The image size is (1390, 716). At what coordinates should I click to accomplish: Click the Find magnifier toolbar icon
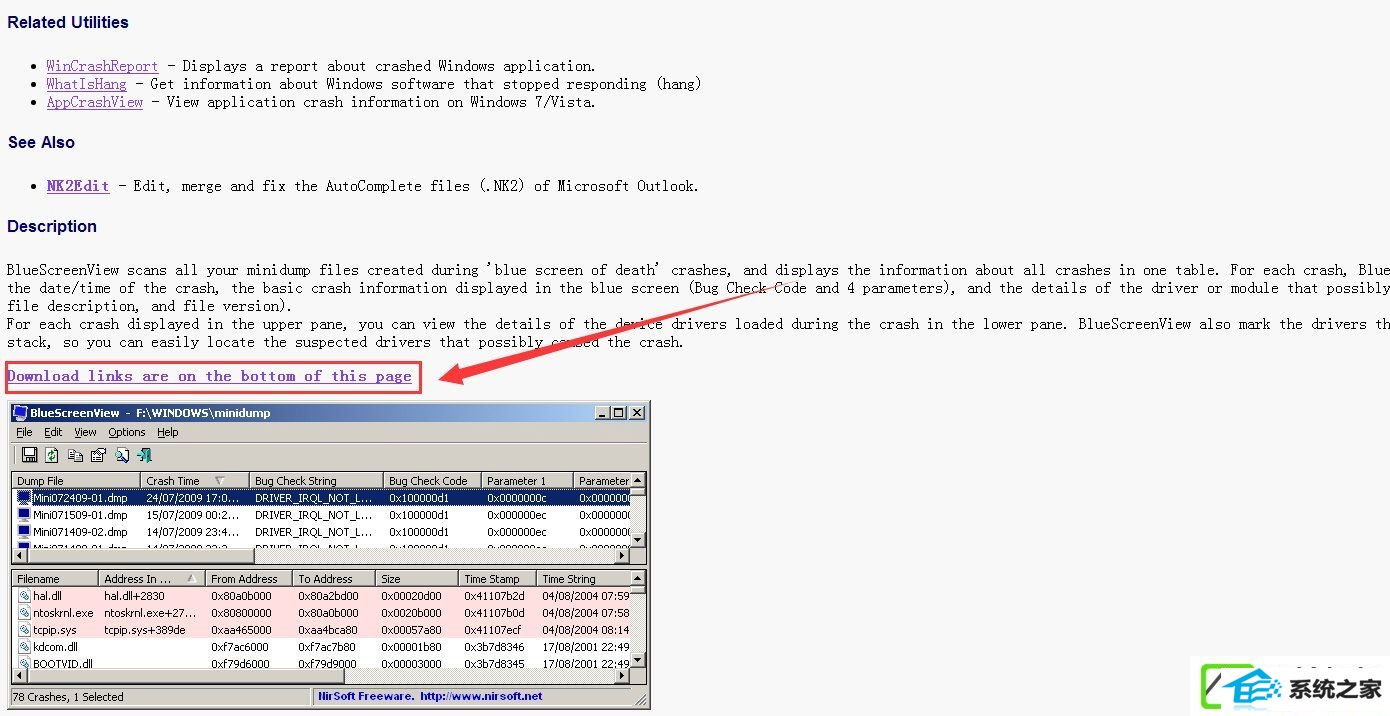click(x=122, y=455)
